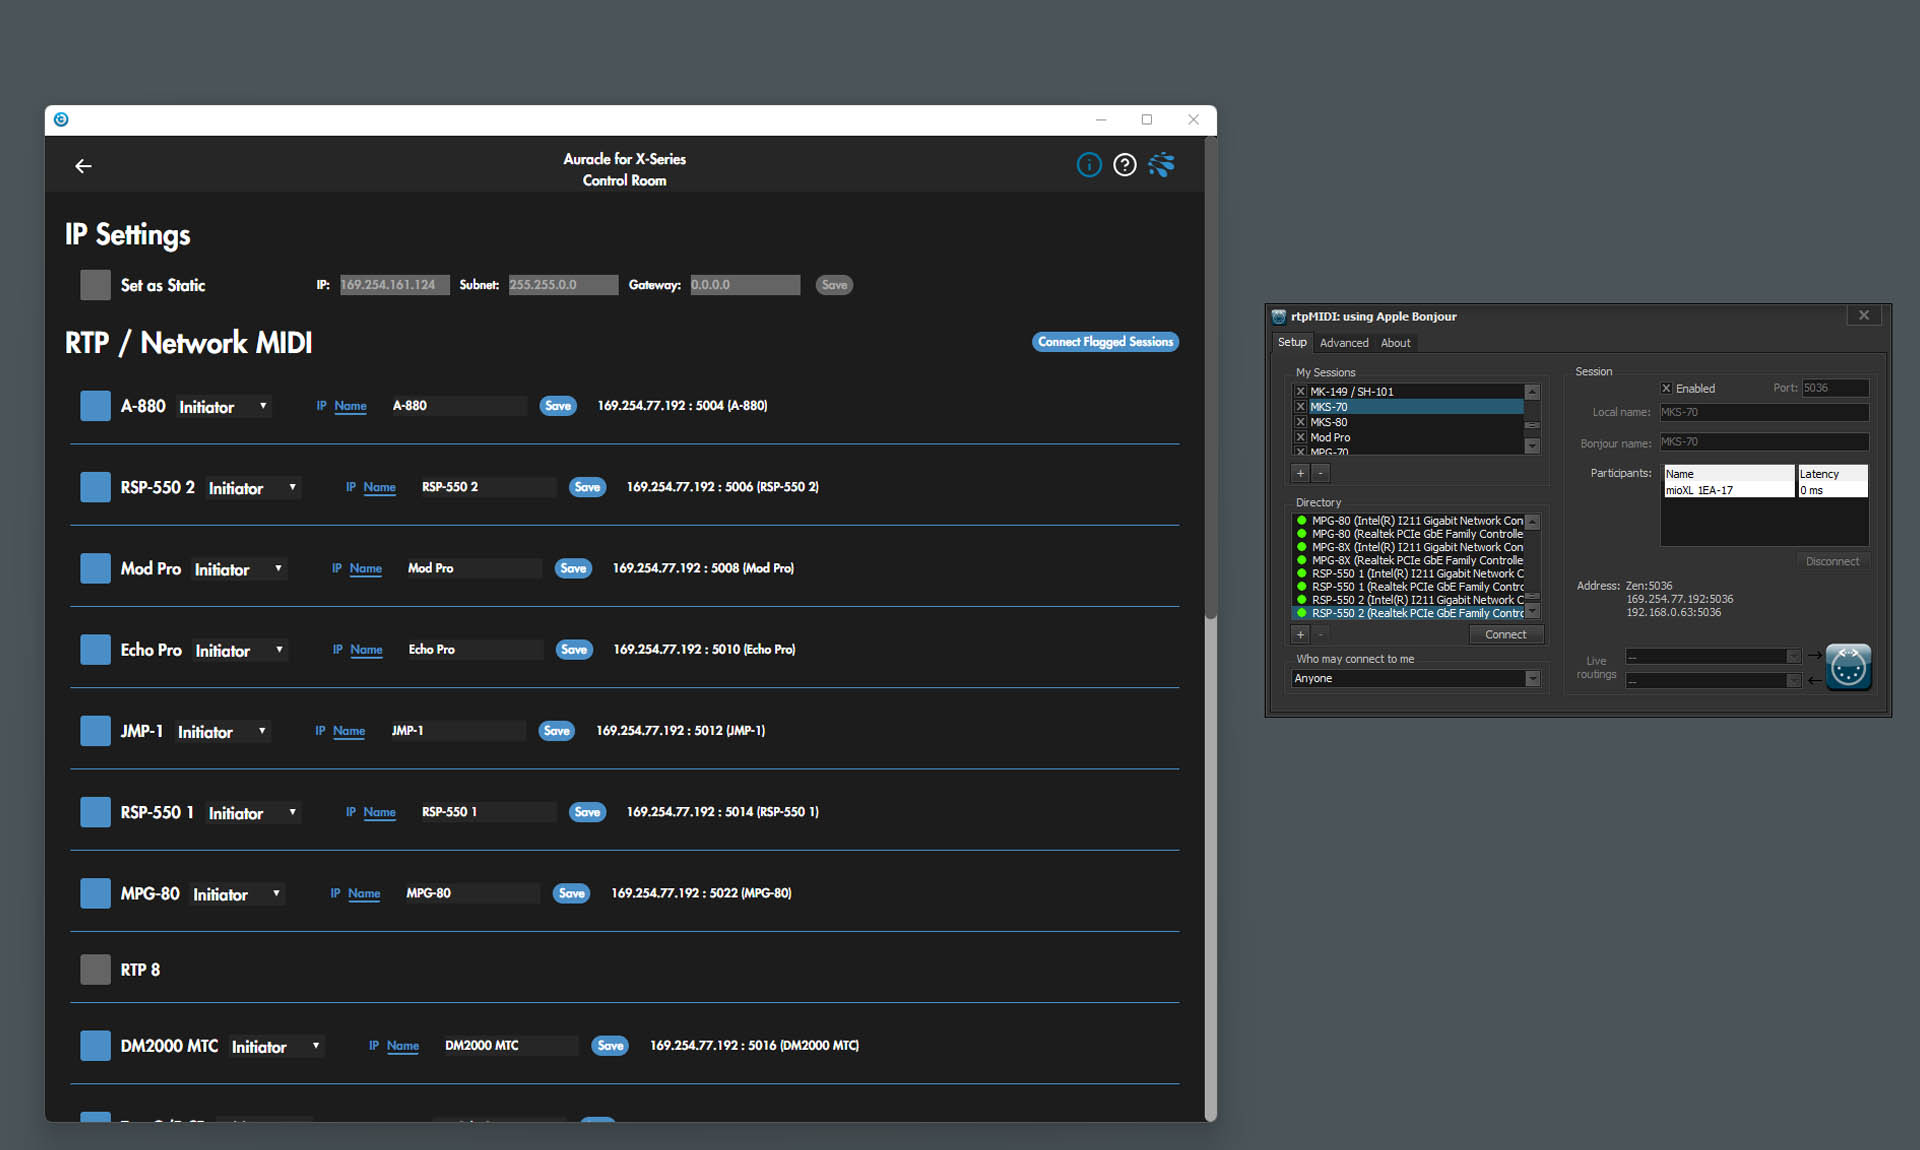The image size is (1920, 1150).
Task: Toggle Set as Static checkbox
Action: pyautogui.click(x=95, y=285)
